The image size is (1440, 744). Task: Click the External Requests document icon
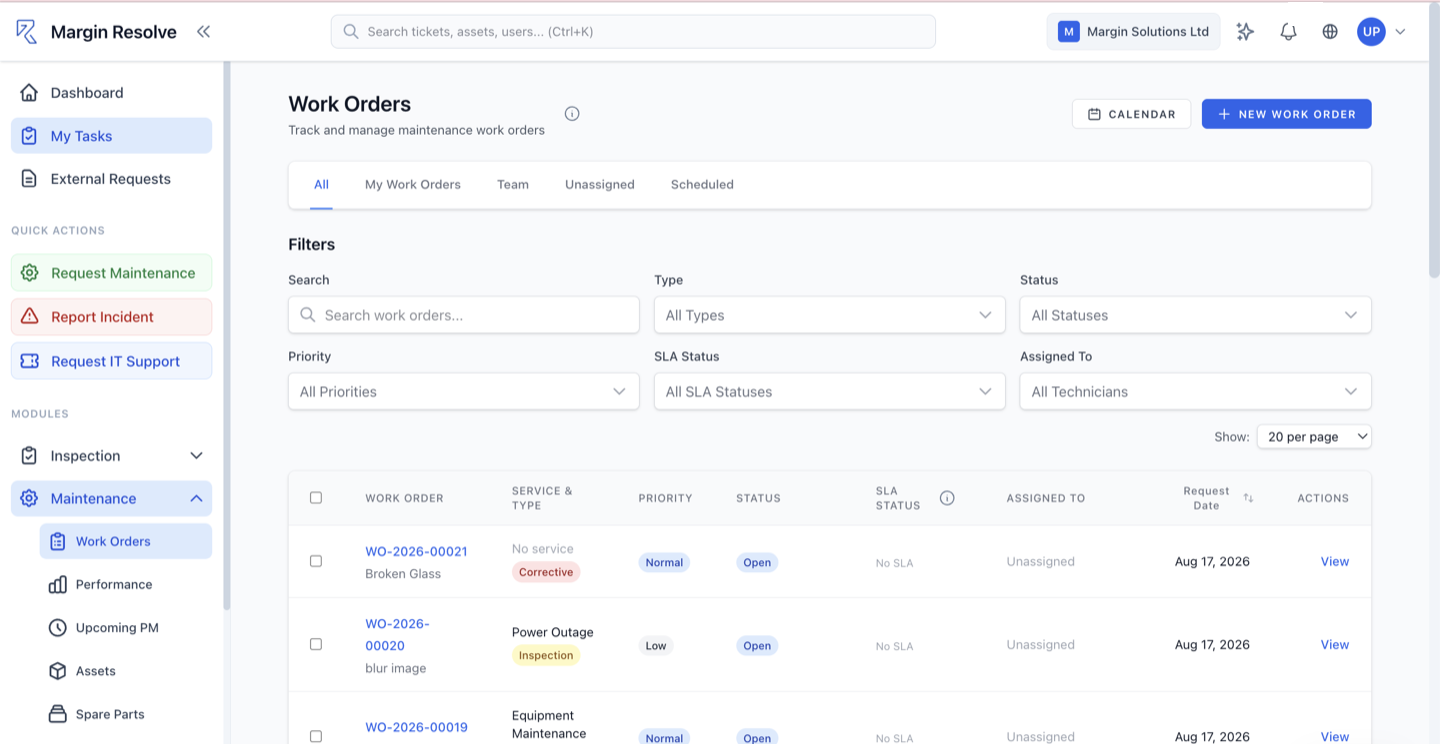click(29, 179)
